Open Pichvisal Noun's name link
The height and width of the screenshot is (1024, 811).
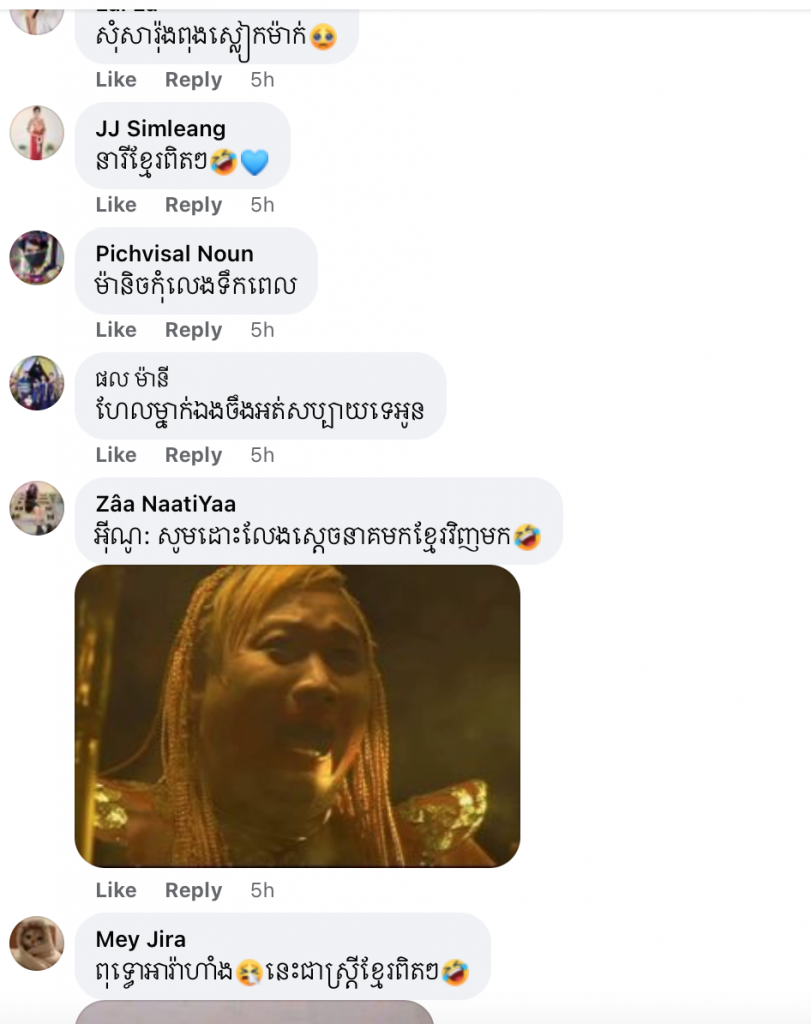174,254
